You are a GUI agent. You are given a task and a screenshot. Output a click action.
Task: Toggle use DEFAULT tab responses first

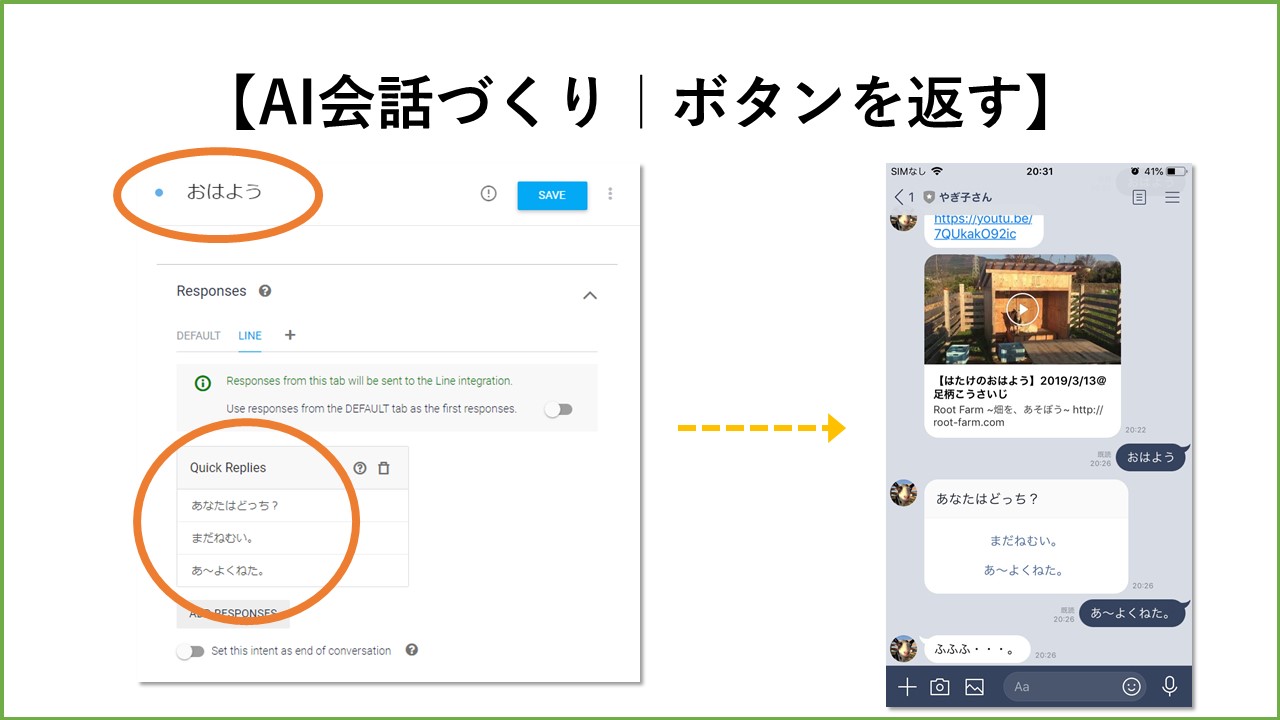point(558,409)
